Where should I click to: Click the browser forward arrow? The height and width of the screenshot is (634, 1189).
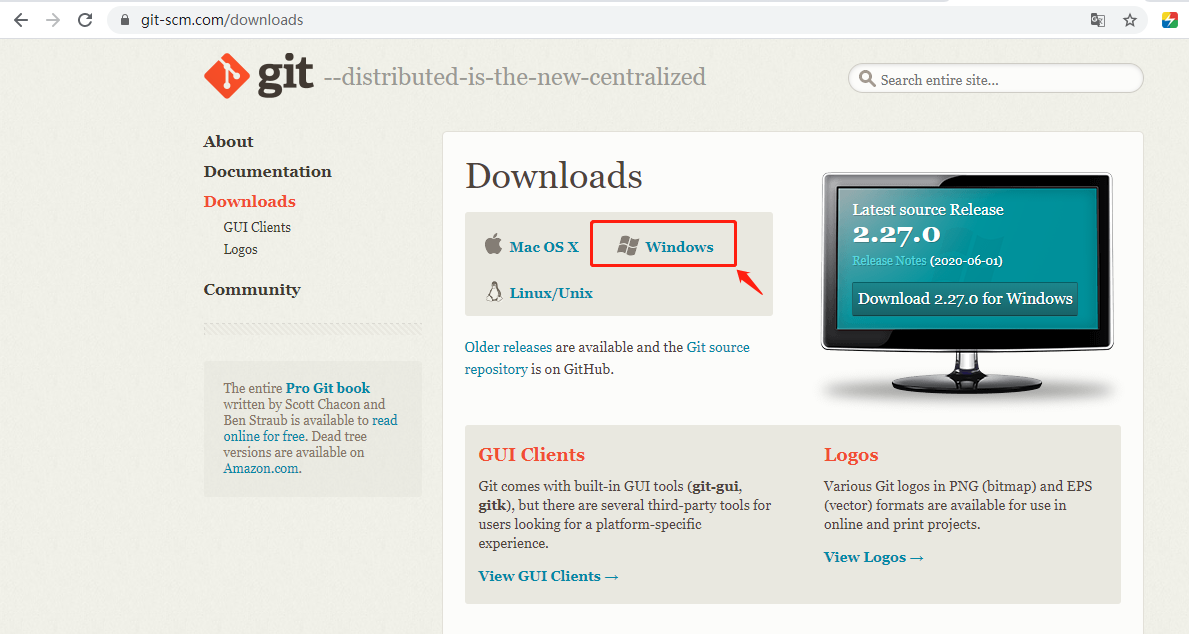tap(53, 20)
